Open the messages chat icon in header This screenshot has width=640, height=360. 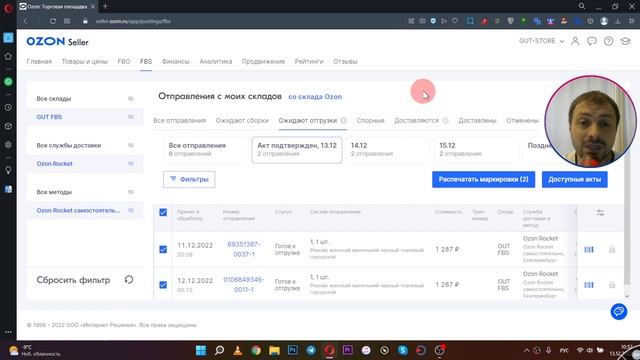(591, 41)
